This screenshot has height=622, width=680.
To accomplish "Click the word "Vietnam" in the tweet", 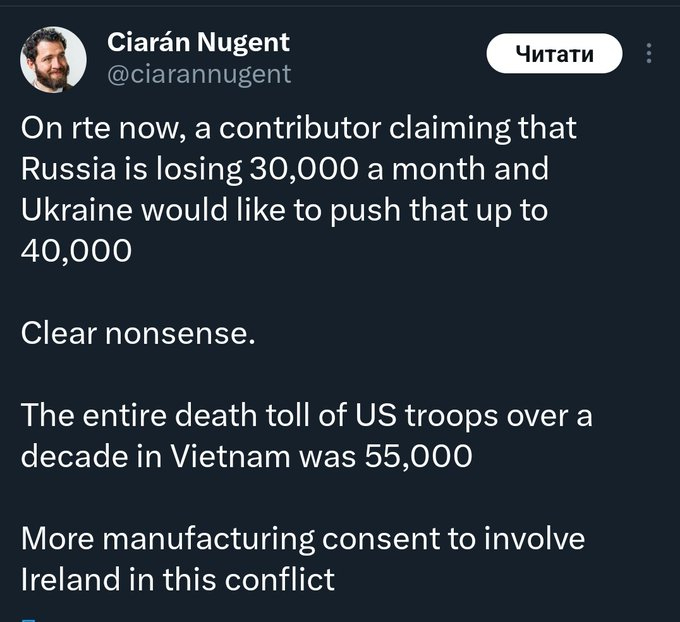I will (x=232, y=456).
